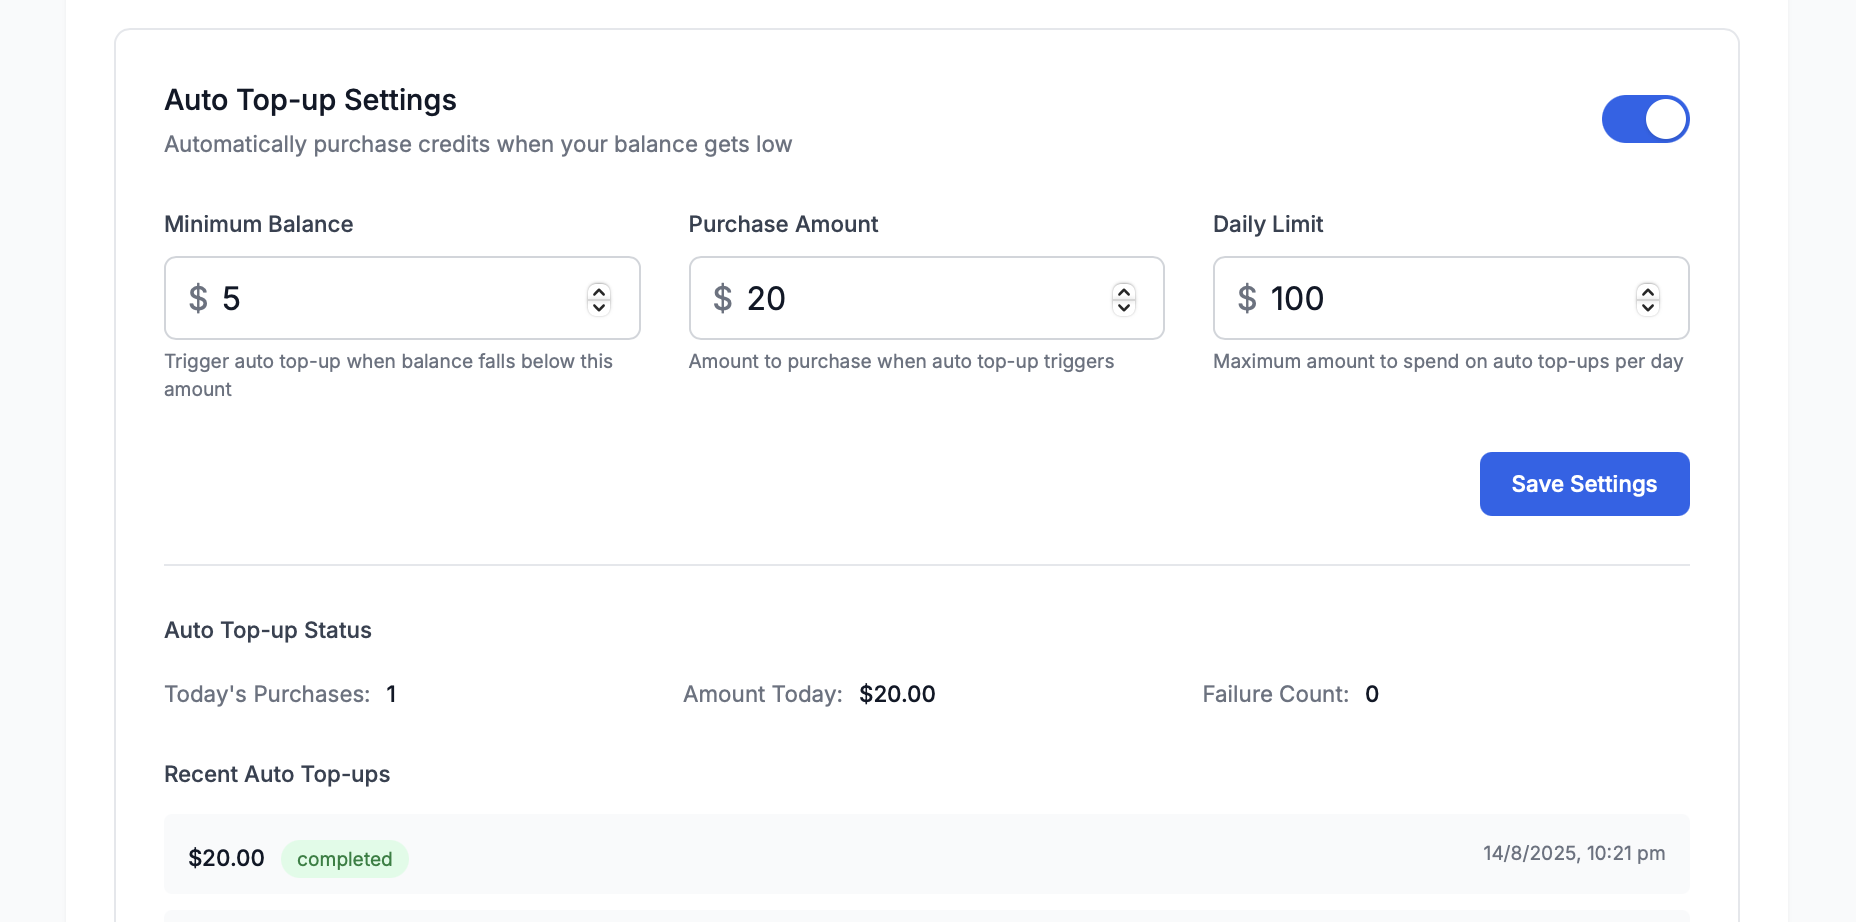Click the dollar sign icon beside Daily Limit
This screenshot has width=1856, height=922.
coord(1246,298)
